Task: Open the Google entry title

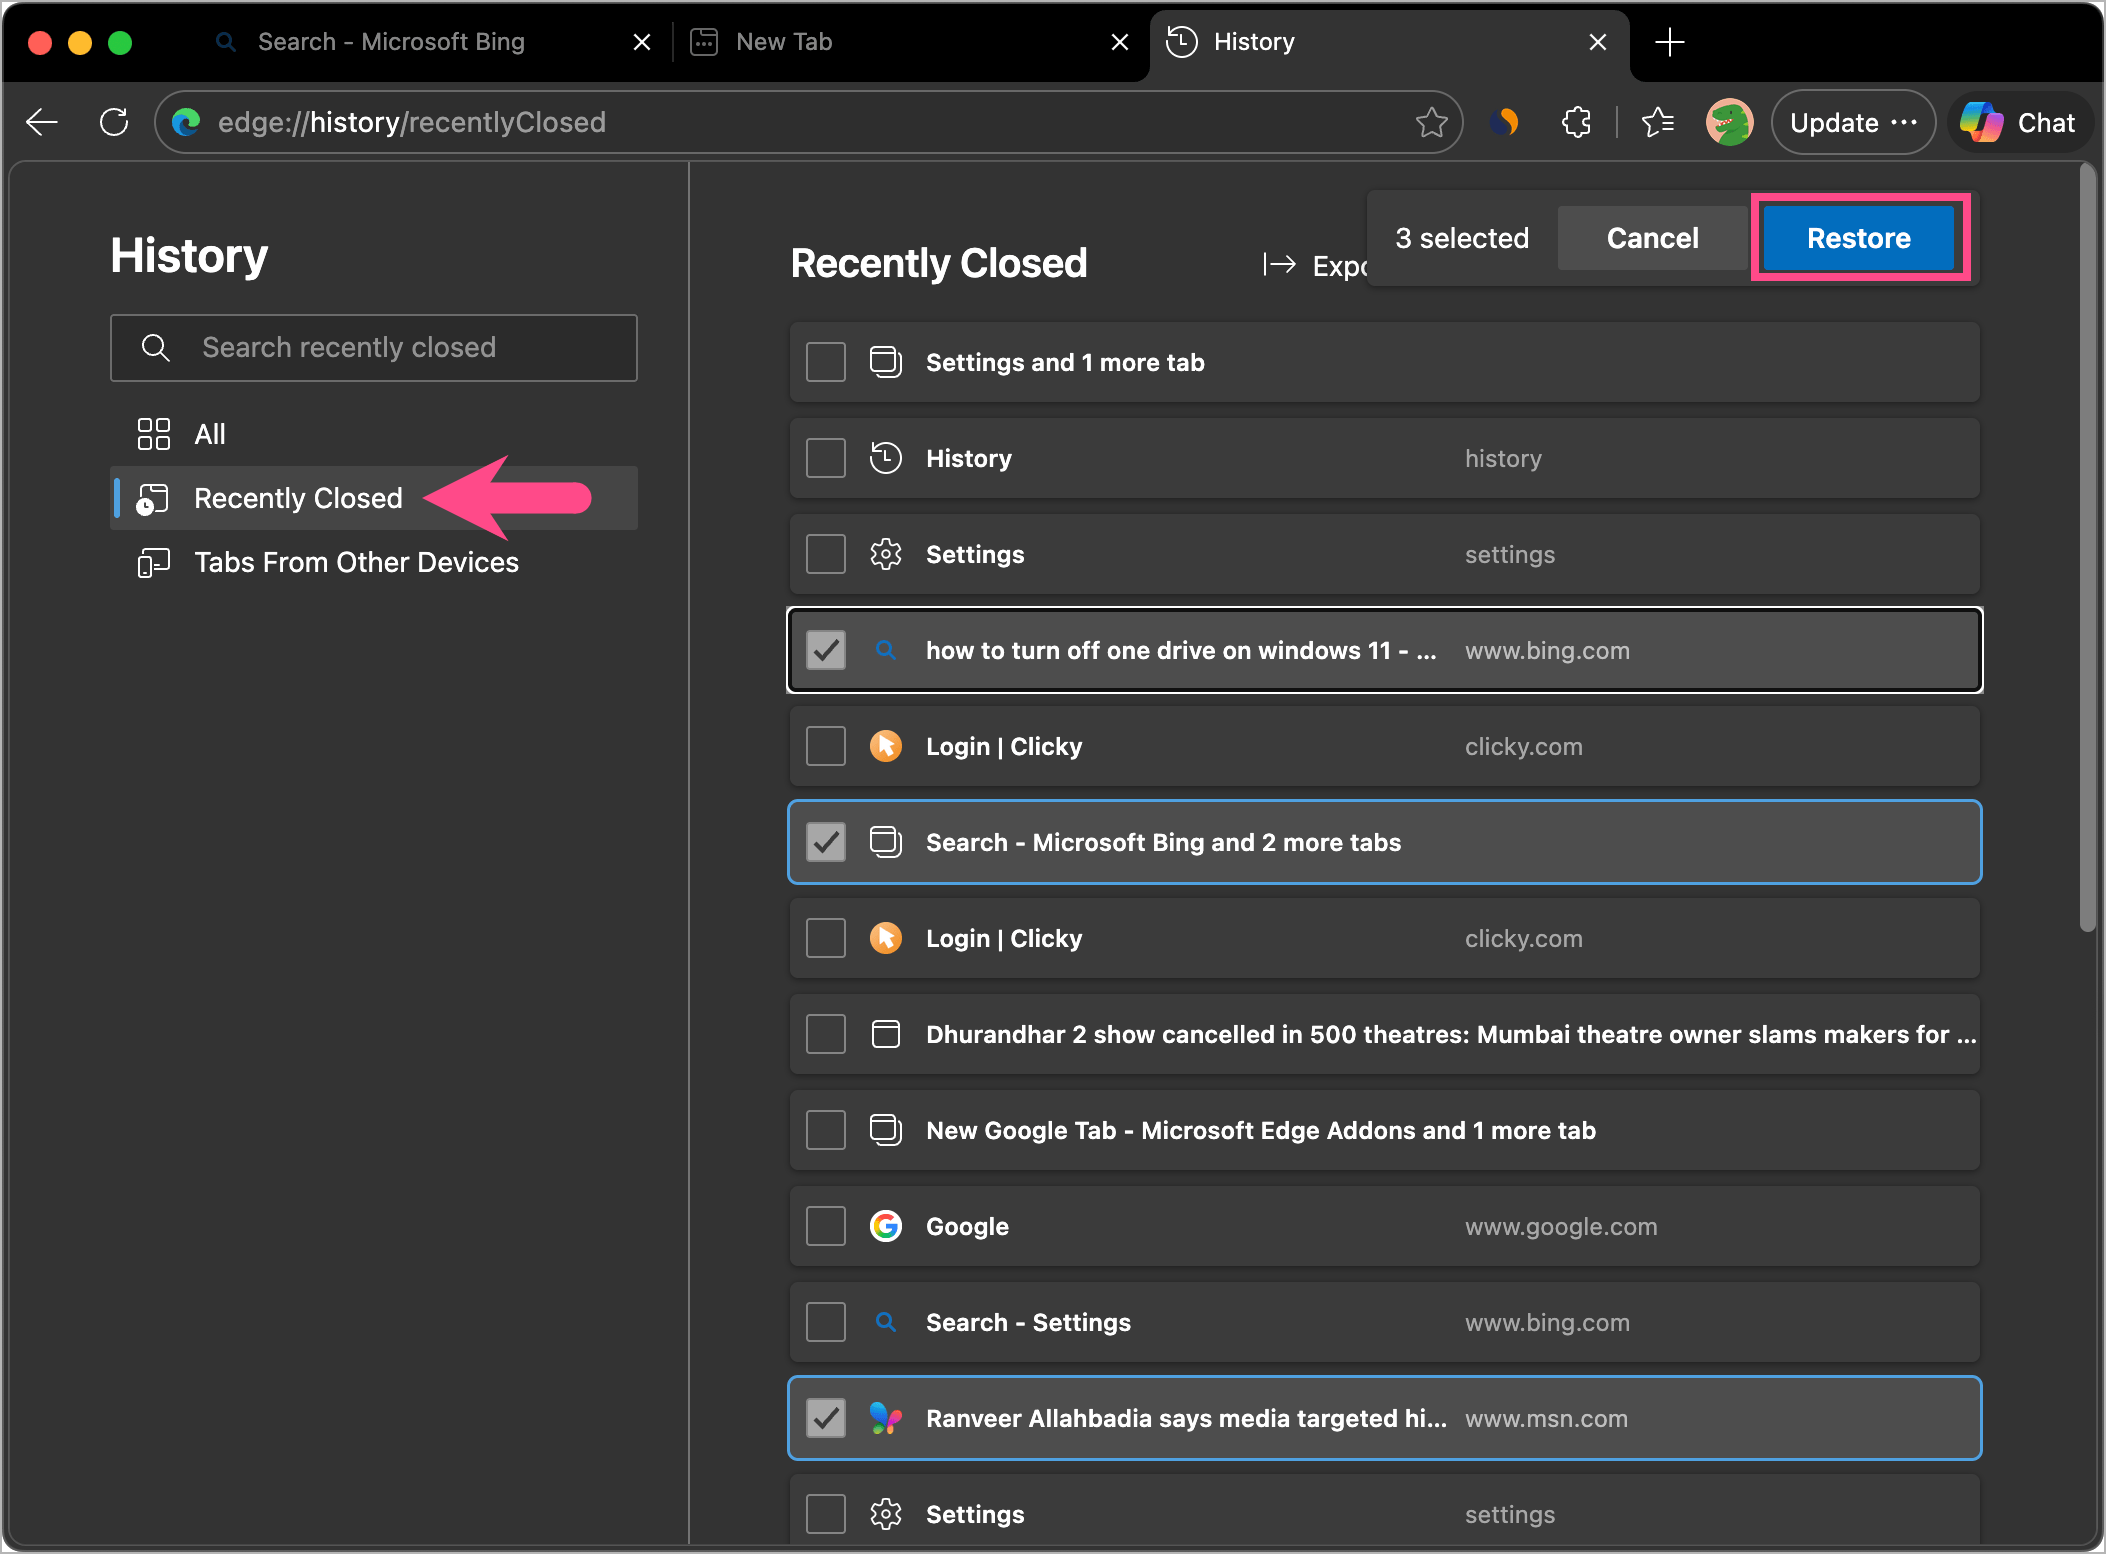Action: [x=967, y=1226]
